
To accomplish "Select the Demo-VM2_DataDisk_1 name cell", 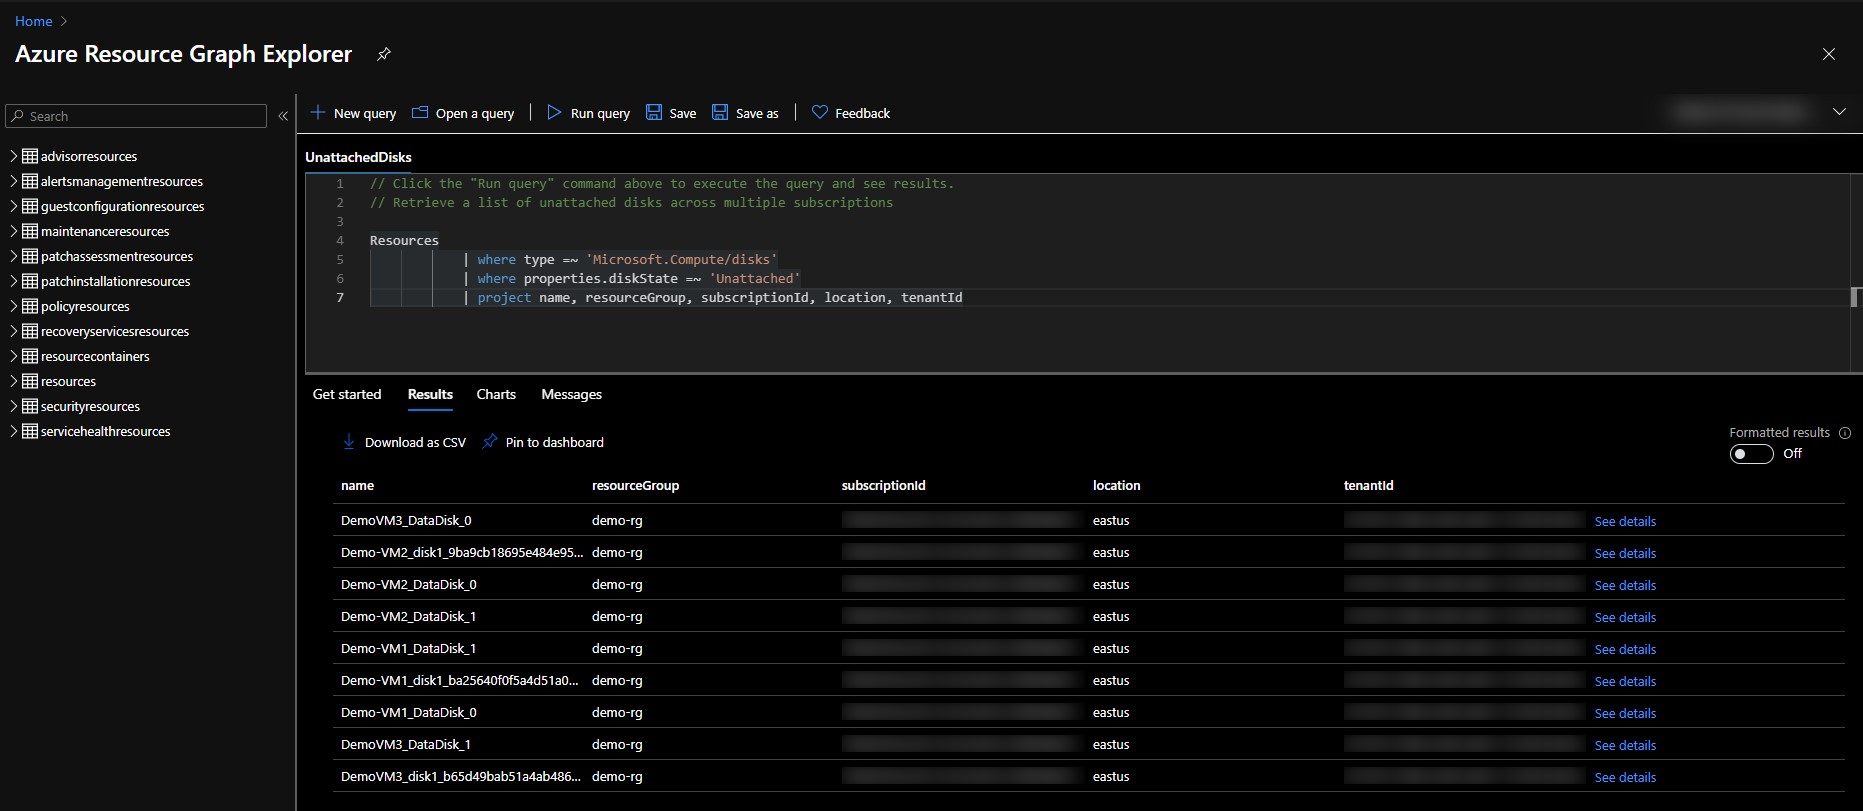I will click(408, 616).
